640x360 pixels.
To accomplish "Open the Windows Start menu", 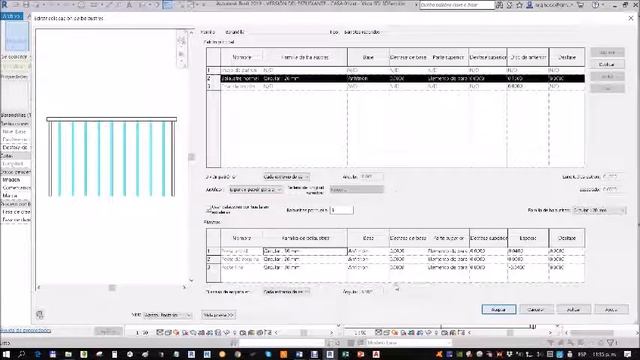I will coord(6,354).
